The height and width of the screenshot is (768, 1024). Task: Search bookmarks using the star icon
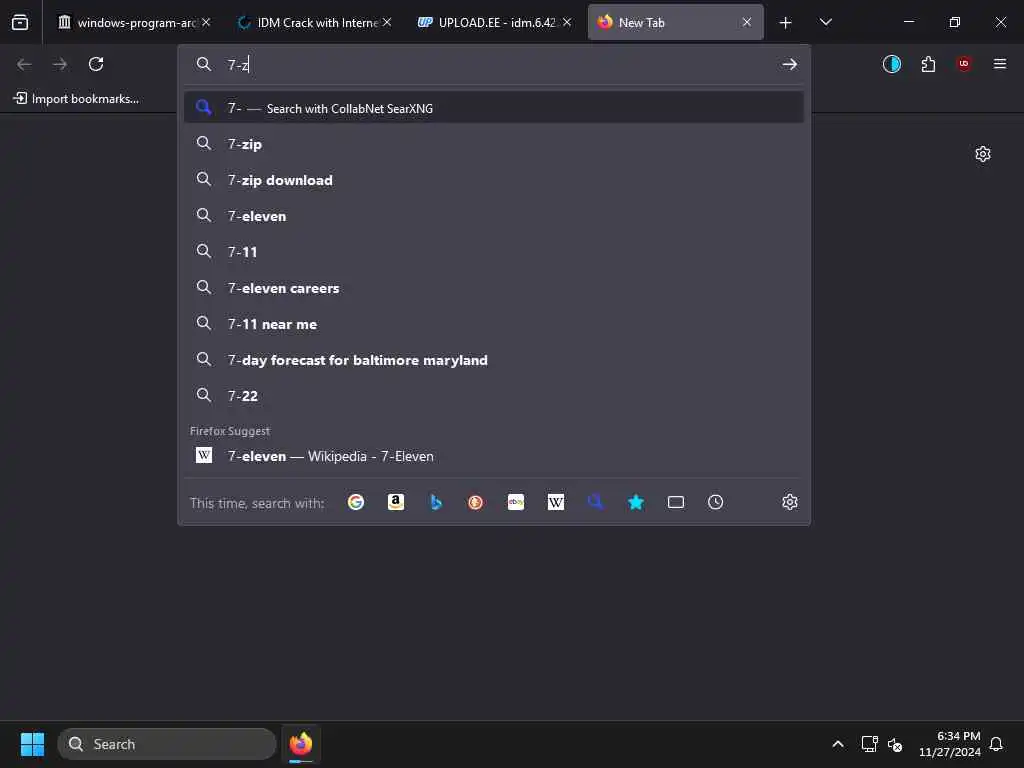(x=636, y=502)
